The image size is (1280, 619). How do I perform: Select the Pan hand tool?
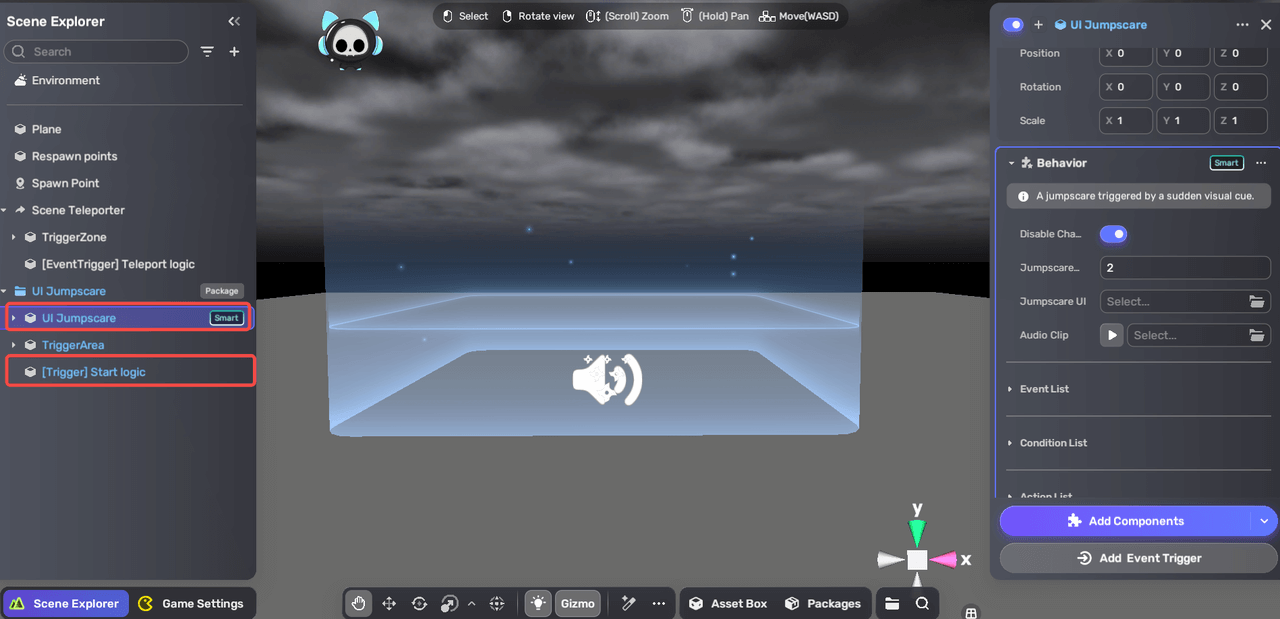358,603
